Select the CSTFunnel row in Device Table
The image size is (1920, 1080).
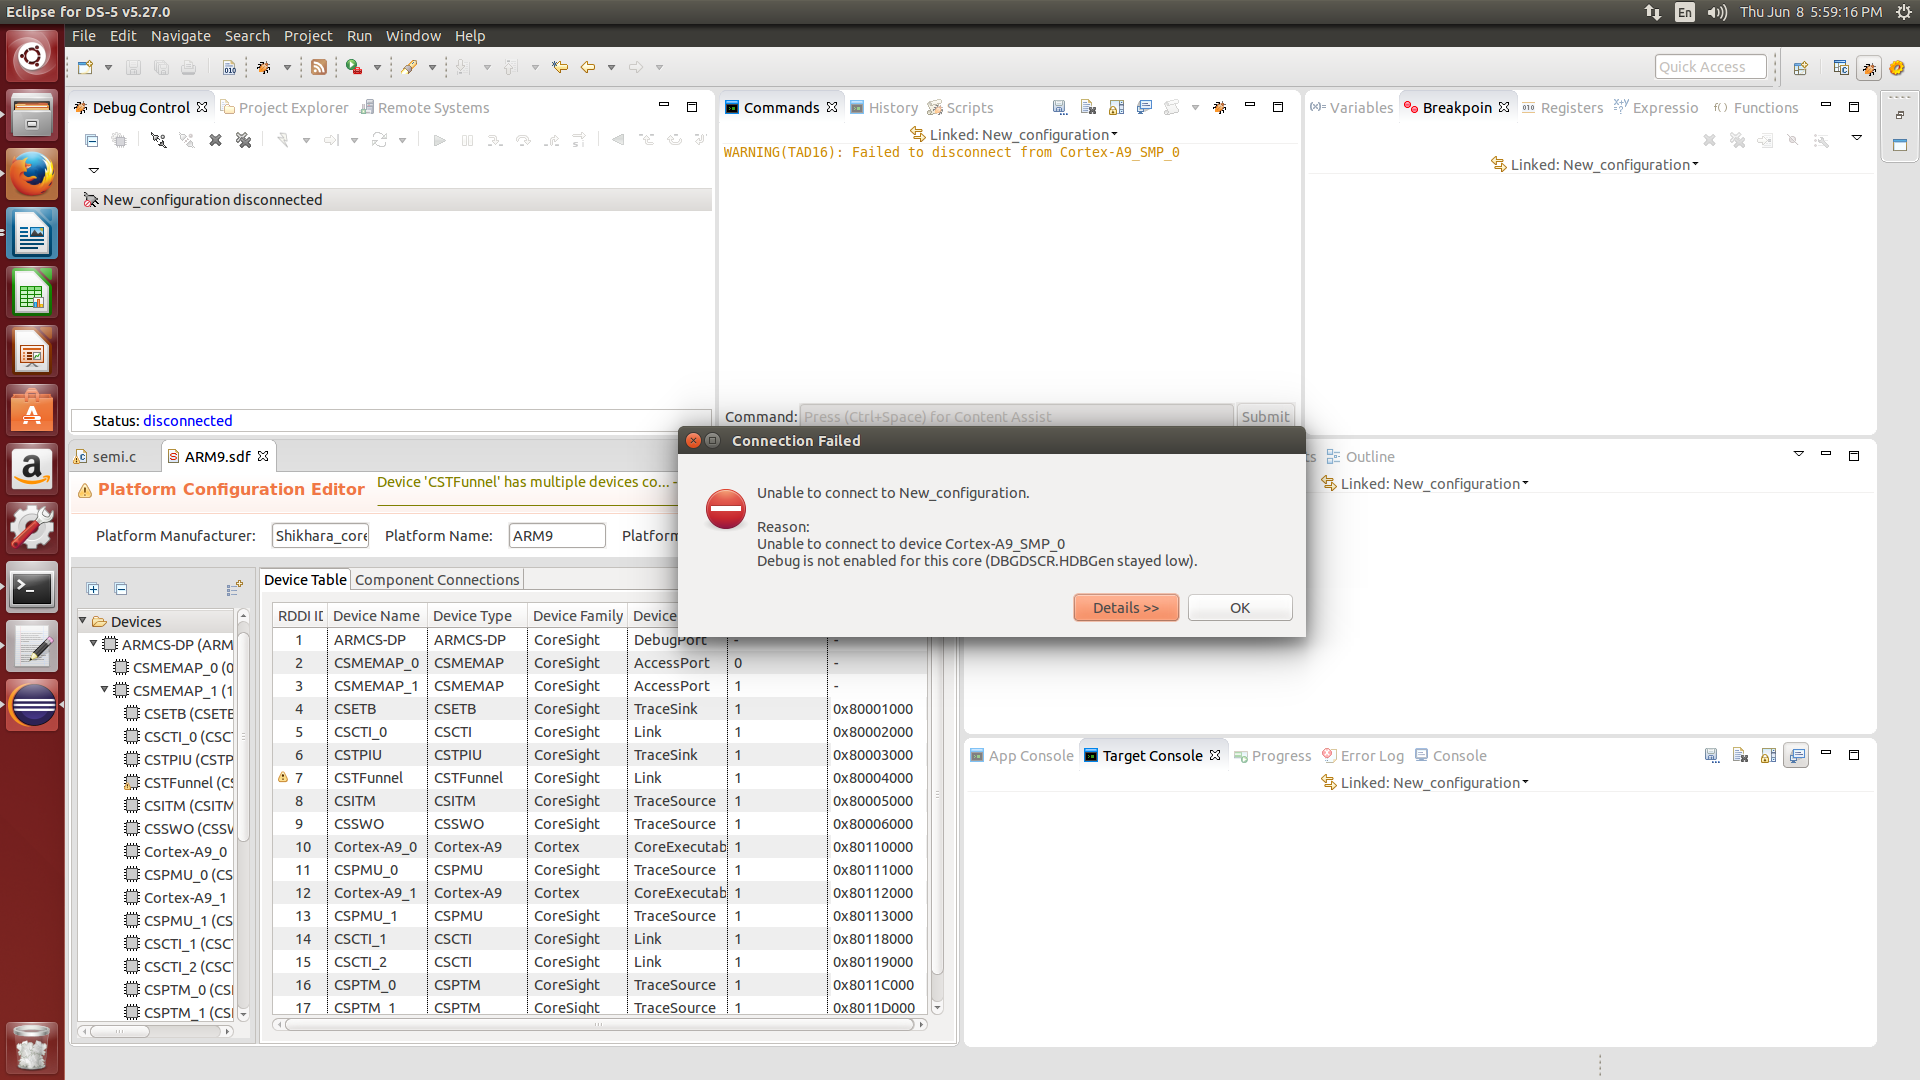click(600, 778)
